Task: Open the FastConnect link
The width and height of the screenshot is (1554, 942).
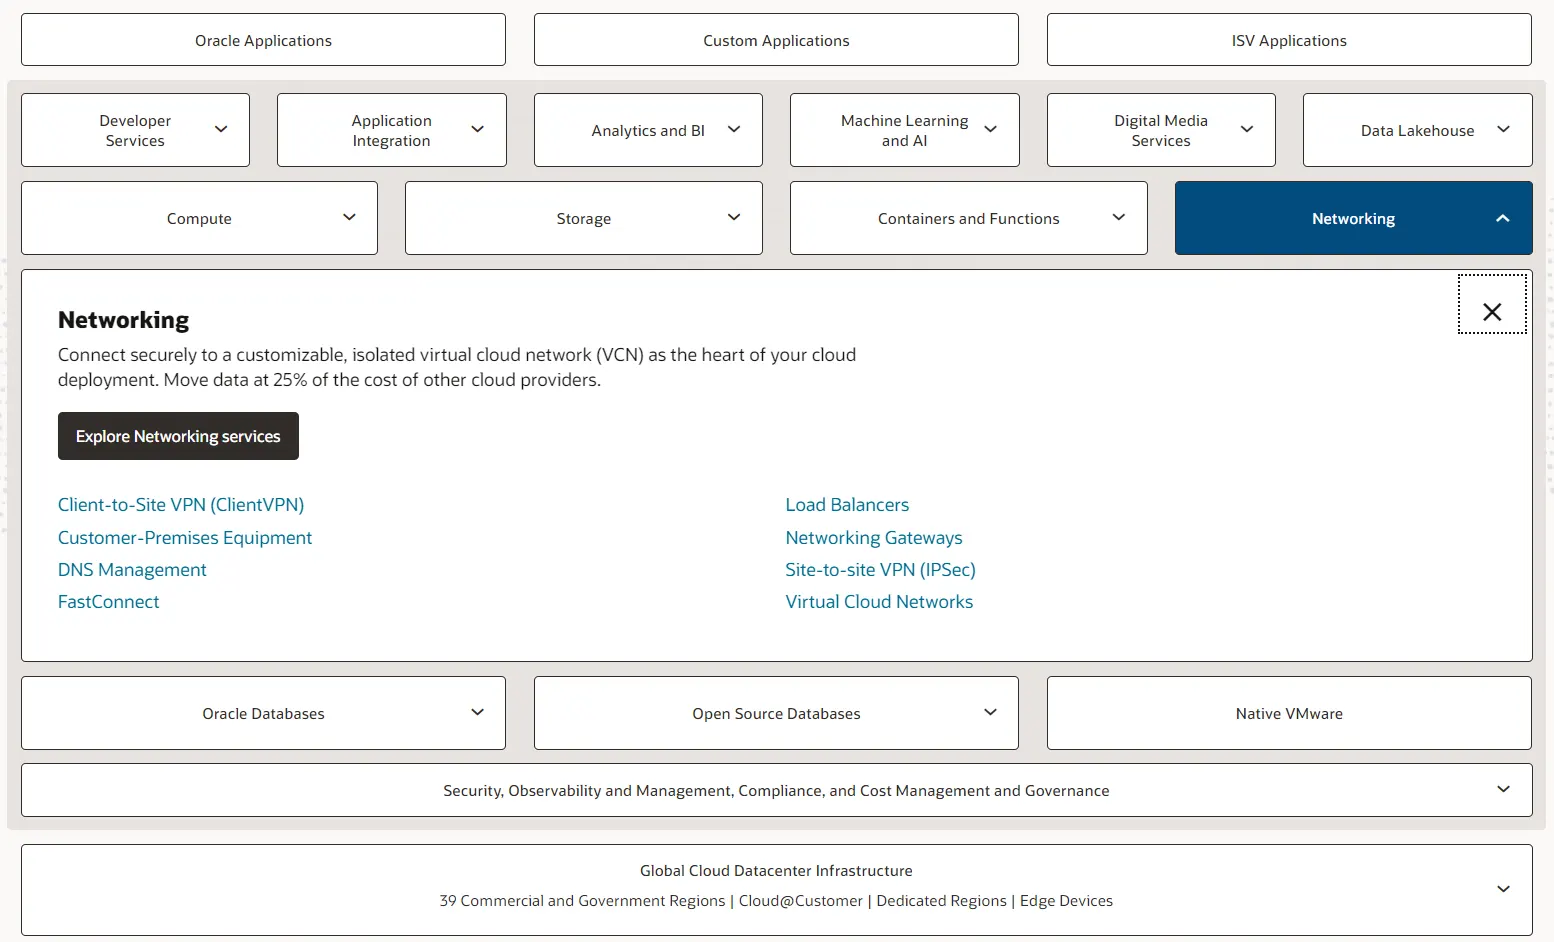Action: 108,602
